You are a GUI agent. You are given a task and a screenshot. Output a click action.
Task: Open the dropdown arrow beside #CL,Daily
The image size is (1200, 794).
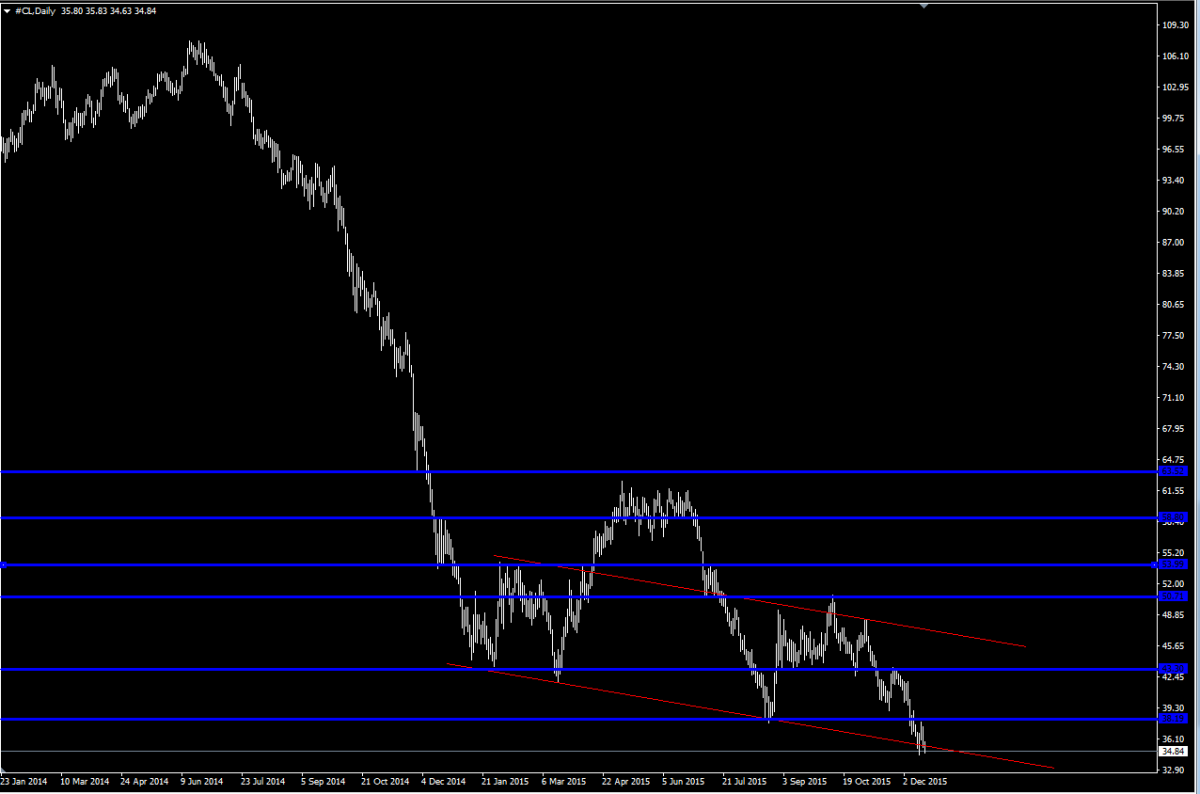coord(9,10)
